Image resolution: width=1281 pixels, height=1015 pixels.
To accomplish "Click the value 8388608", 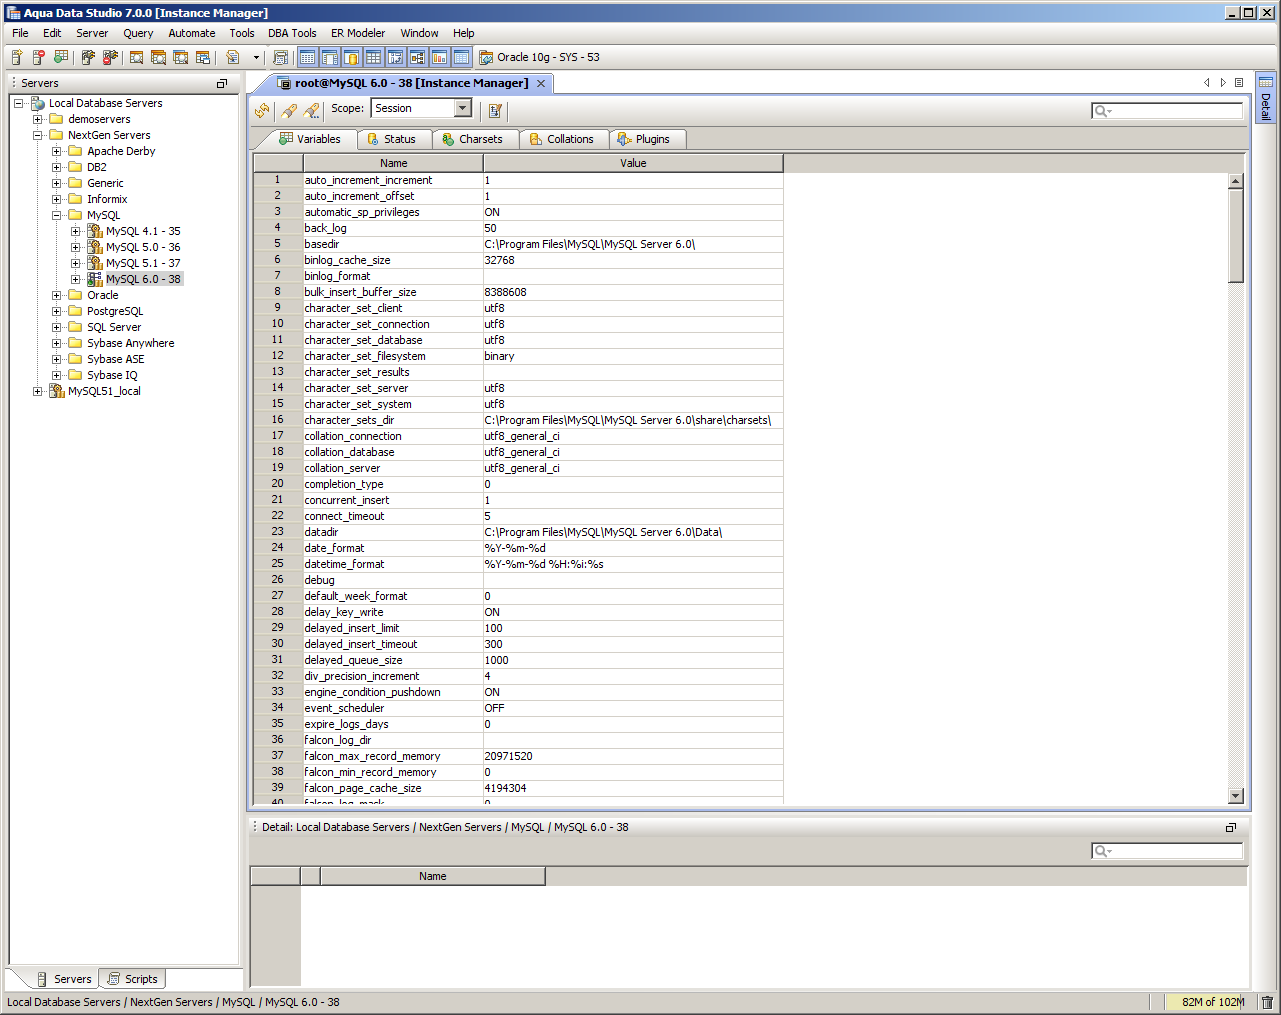I will point(505,292).
